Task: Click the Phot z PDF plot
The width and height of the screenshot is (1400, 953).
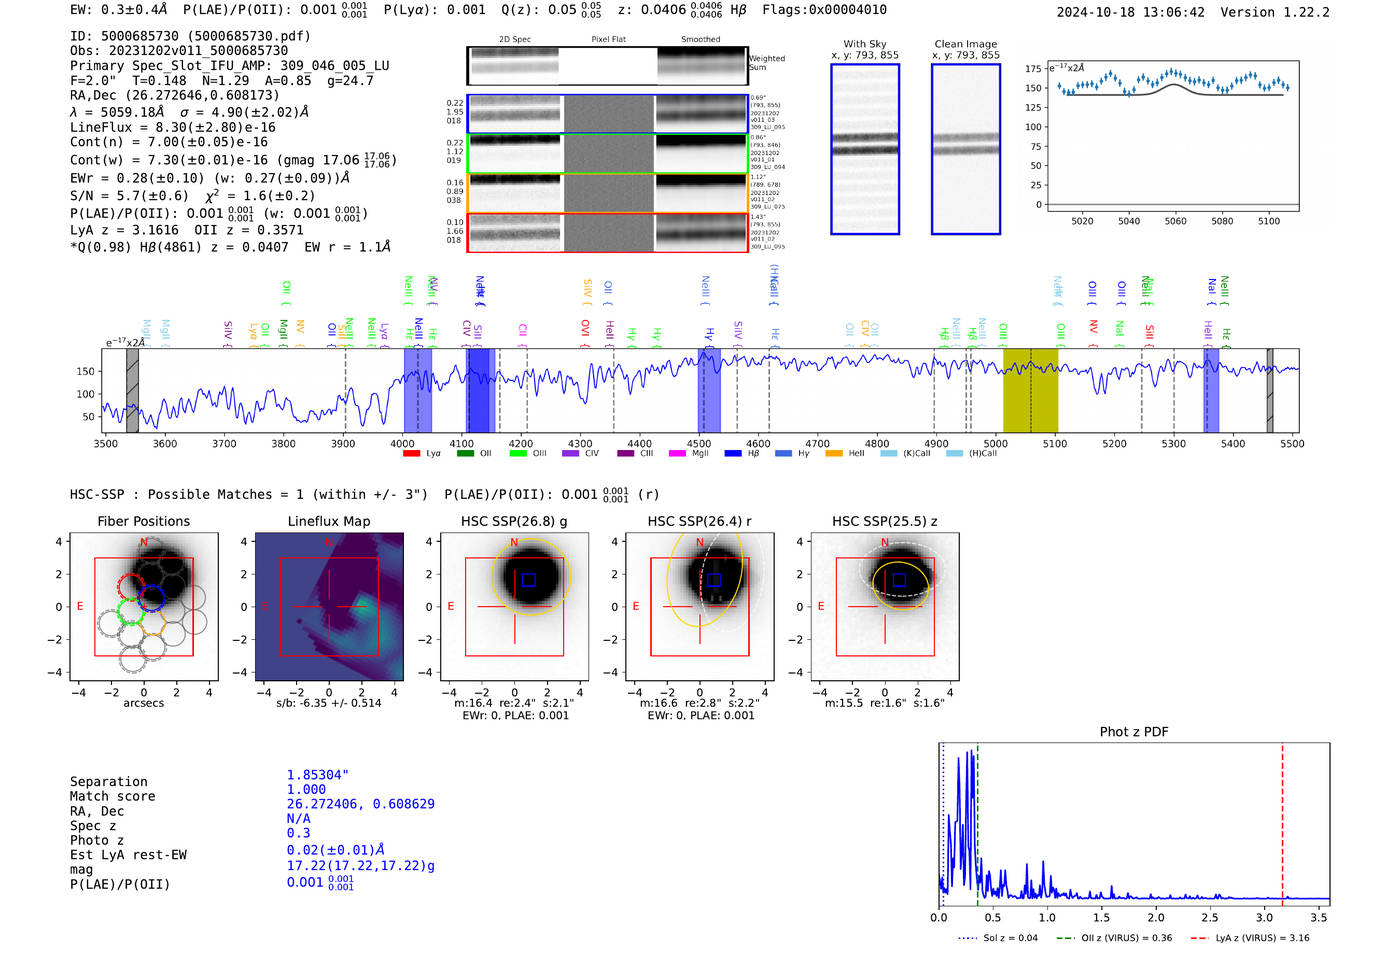Action: coord(1134,825)
